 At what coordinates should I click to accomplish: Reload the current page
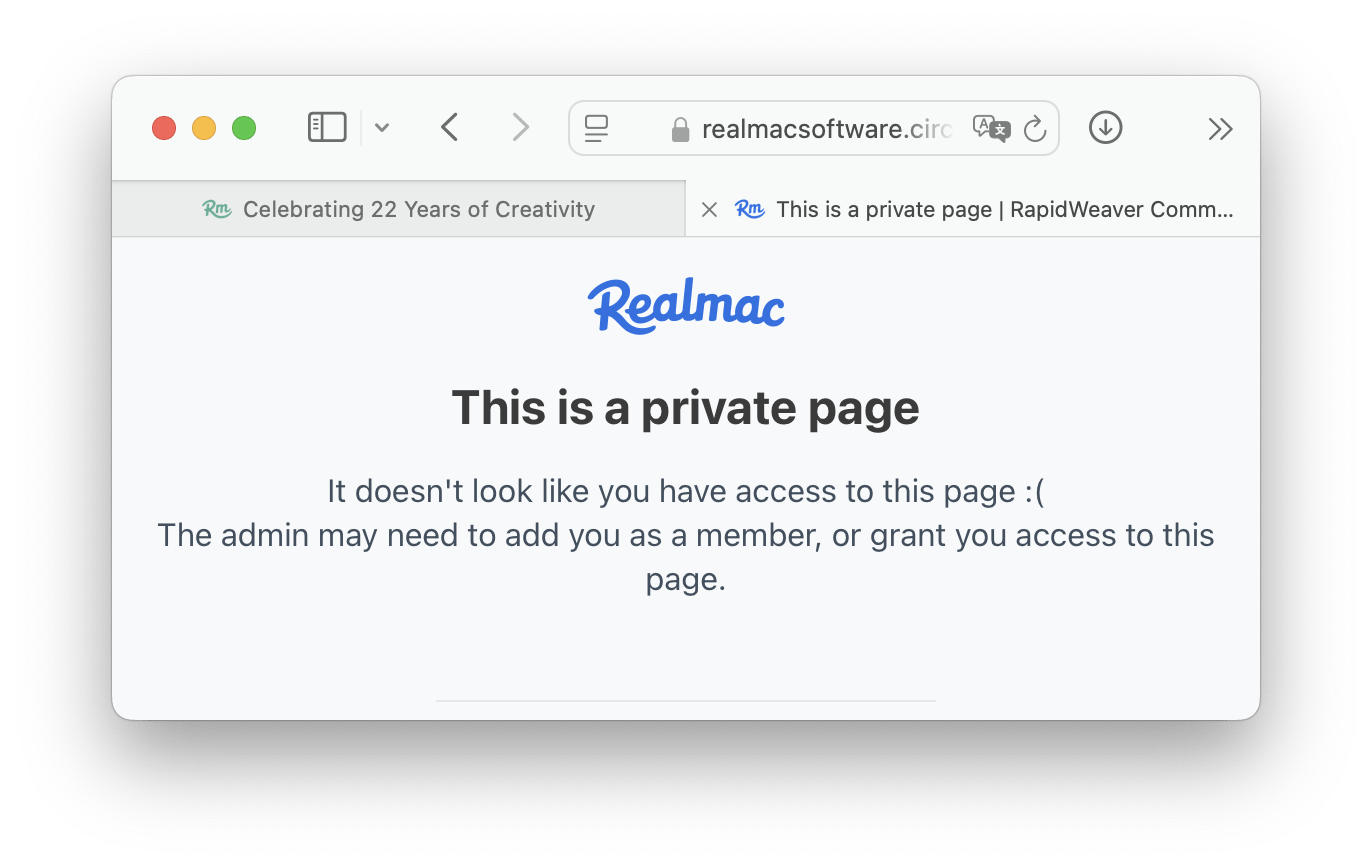tap(1035, 128)
